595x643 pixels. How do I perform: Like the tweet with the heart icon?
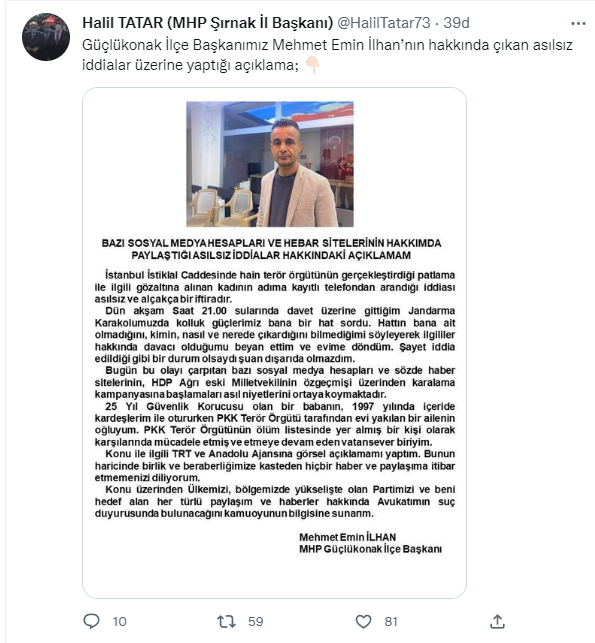(x=363, y=622)
